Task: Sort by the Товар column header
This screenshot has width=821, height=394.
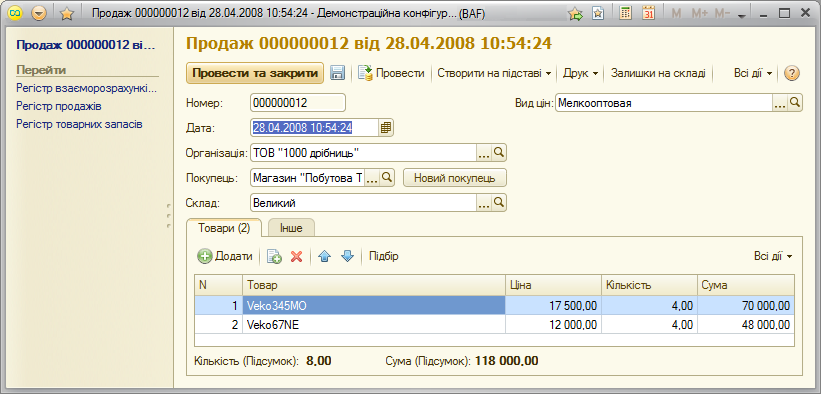Action: (x=373, y=285)
